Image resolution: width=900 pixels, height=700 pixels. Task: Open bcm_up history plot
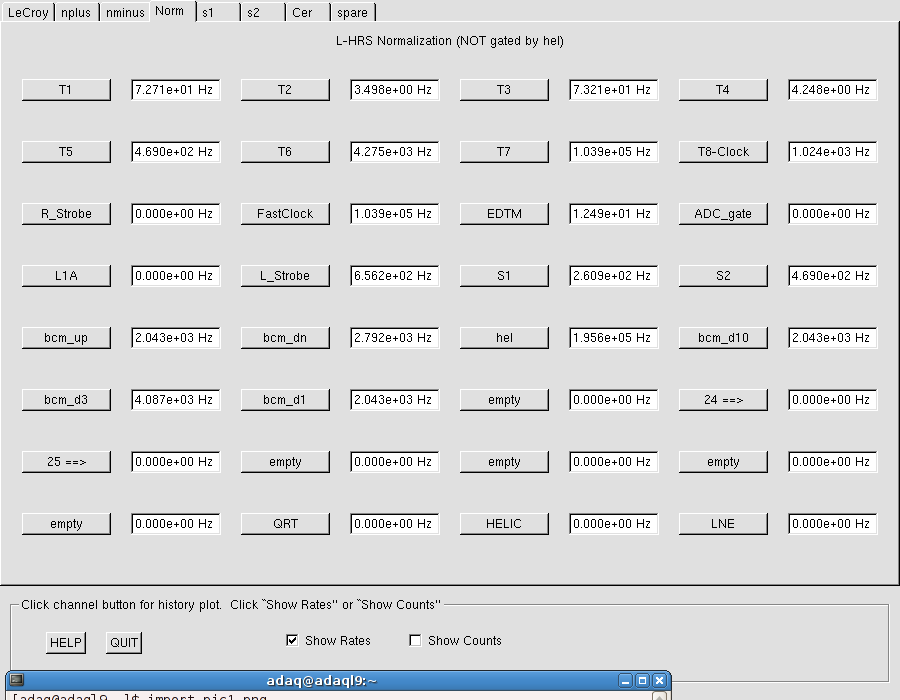(66, 338)
